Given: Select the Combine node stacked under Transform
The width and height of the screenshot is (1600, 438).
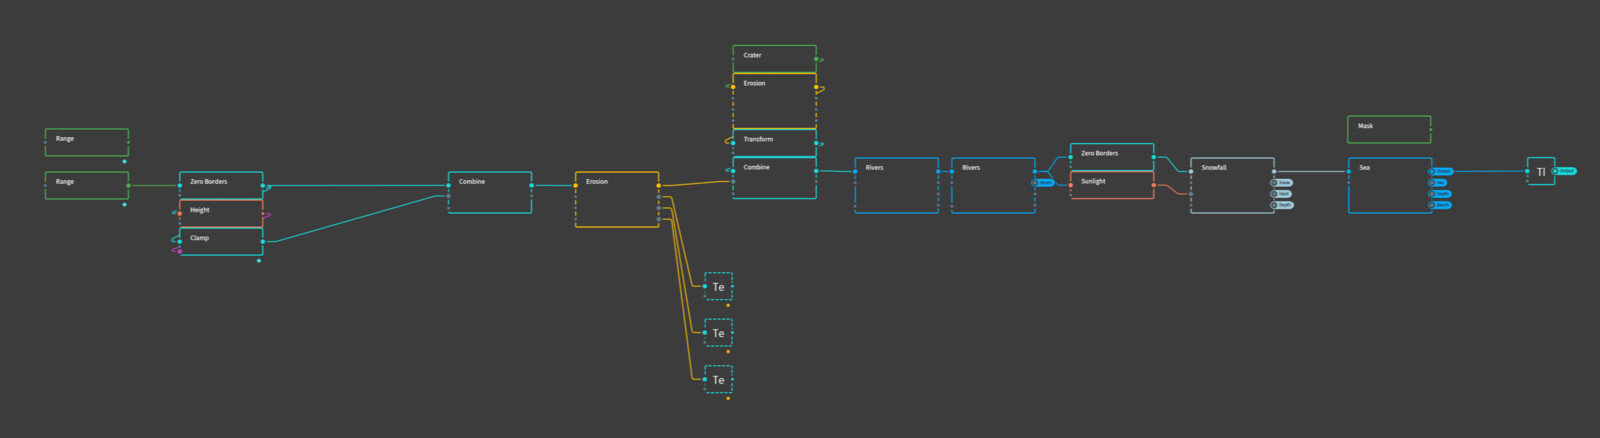Looking at the screenshot, I should tap(774, 178).
